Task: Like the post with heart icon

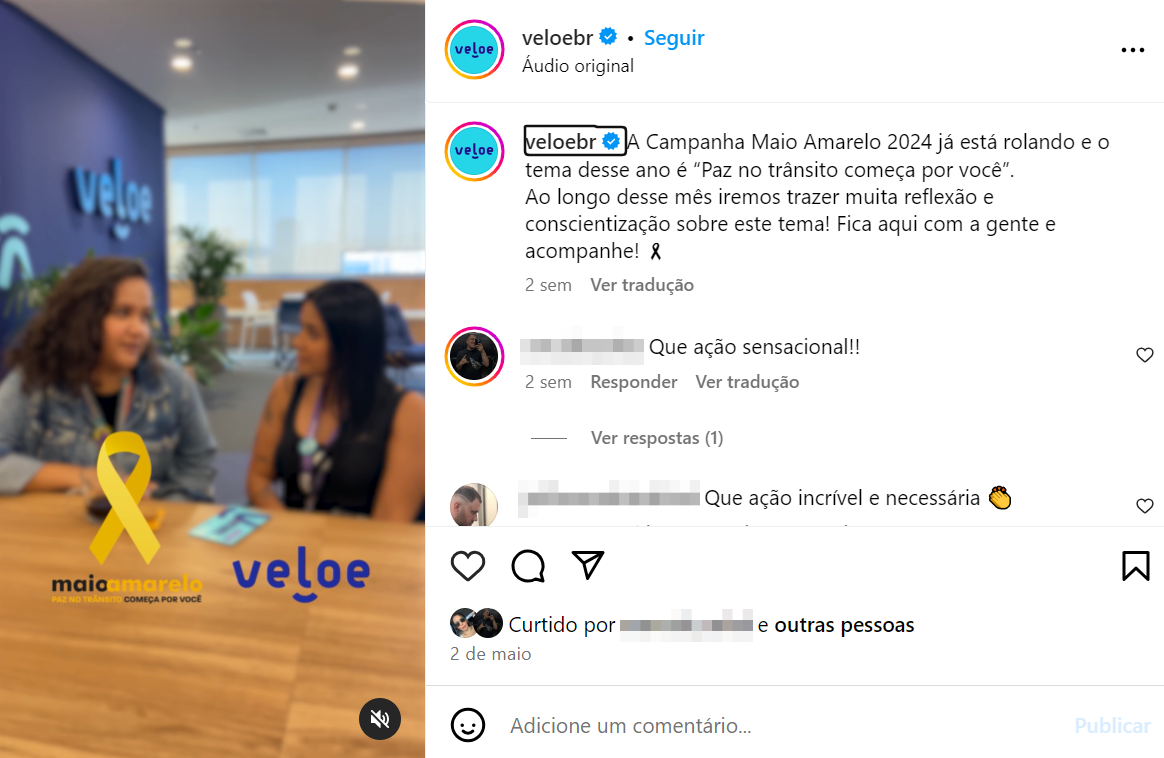Action: 468,566
